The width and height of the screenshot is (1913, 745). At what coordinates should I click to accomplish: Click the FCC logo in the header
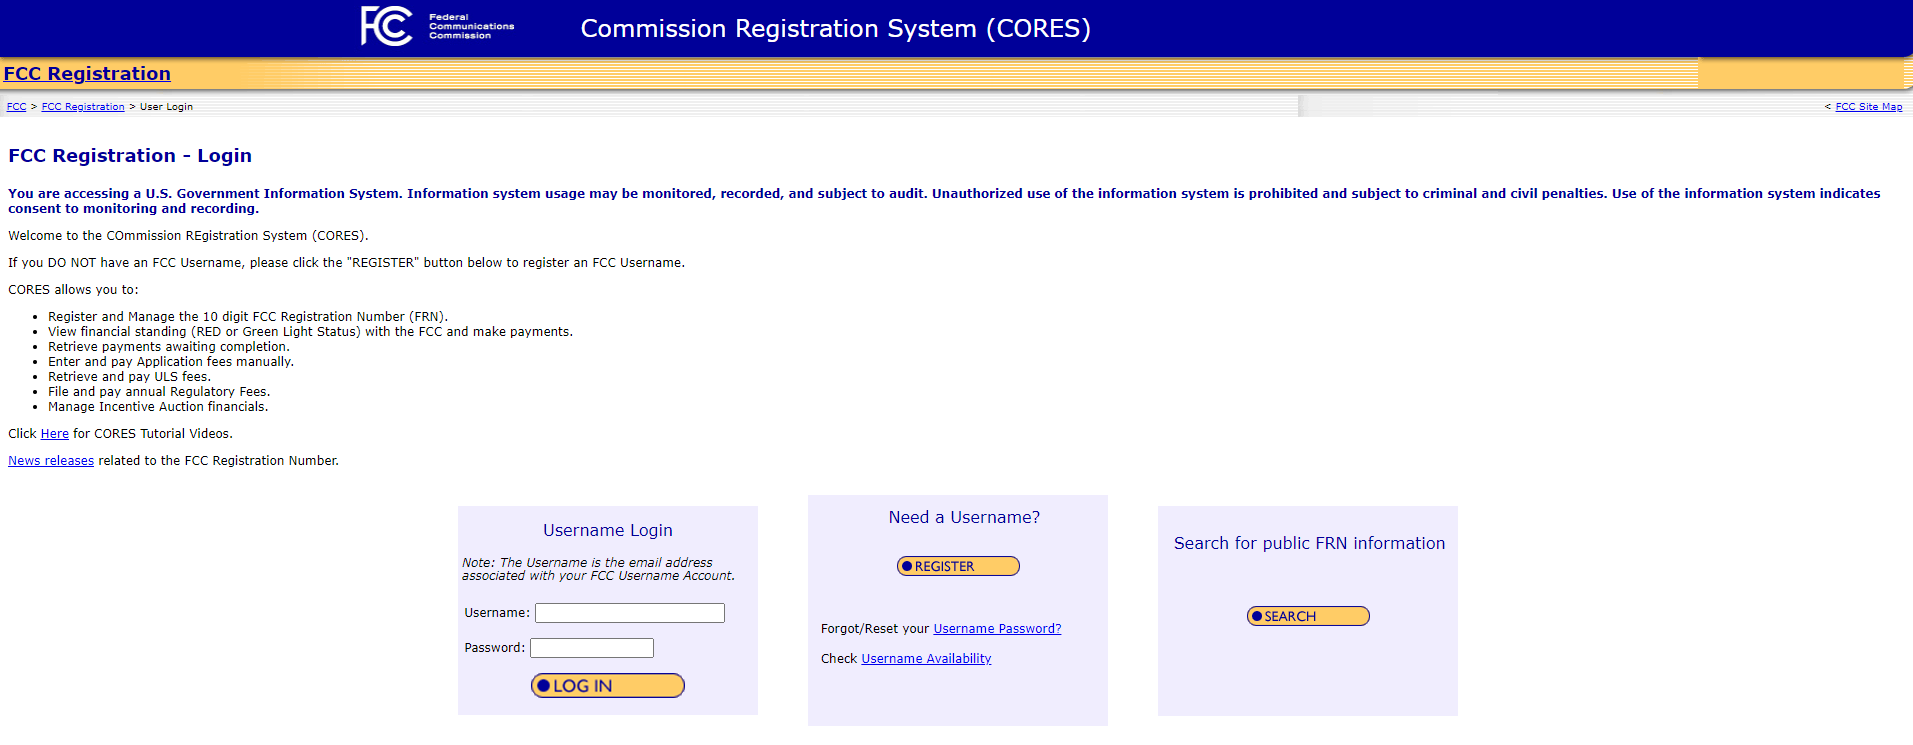pyautogui.click(x=437, y=27)
